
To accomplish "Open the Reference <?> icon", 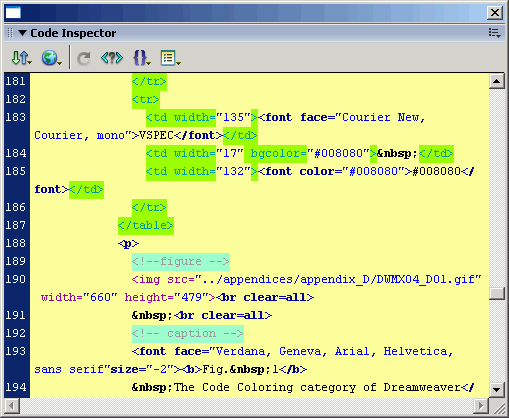I will click(112, 58).
